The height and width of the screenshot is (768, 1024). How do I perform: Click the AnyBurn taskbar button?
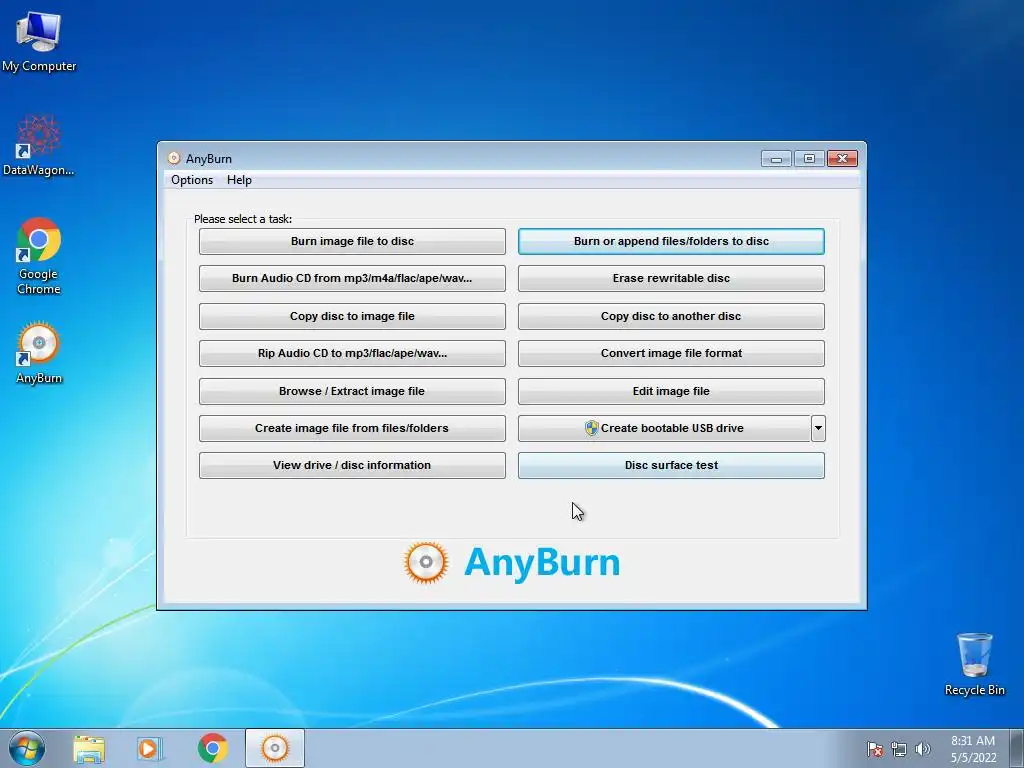pos(275,748)
